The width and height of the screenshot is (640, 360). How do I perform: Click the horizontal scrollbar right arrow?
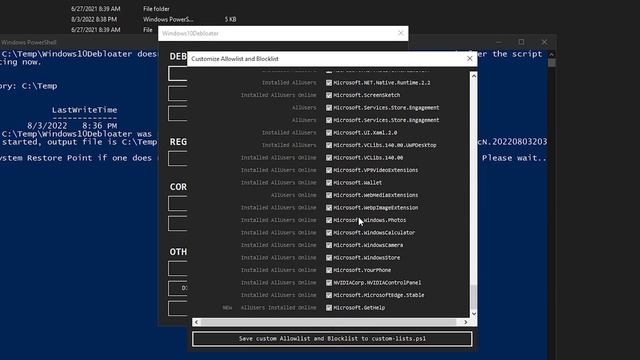[465, 322]
